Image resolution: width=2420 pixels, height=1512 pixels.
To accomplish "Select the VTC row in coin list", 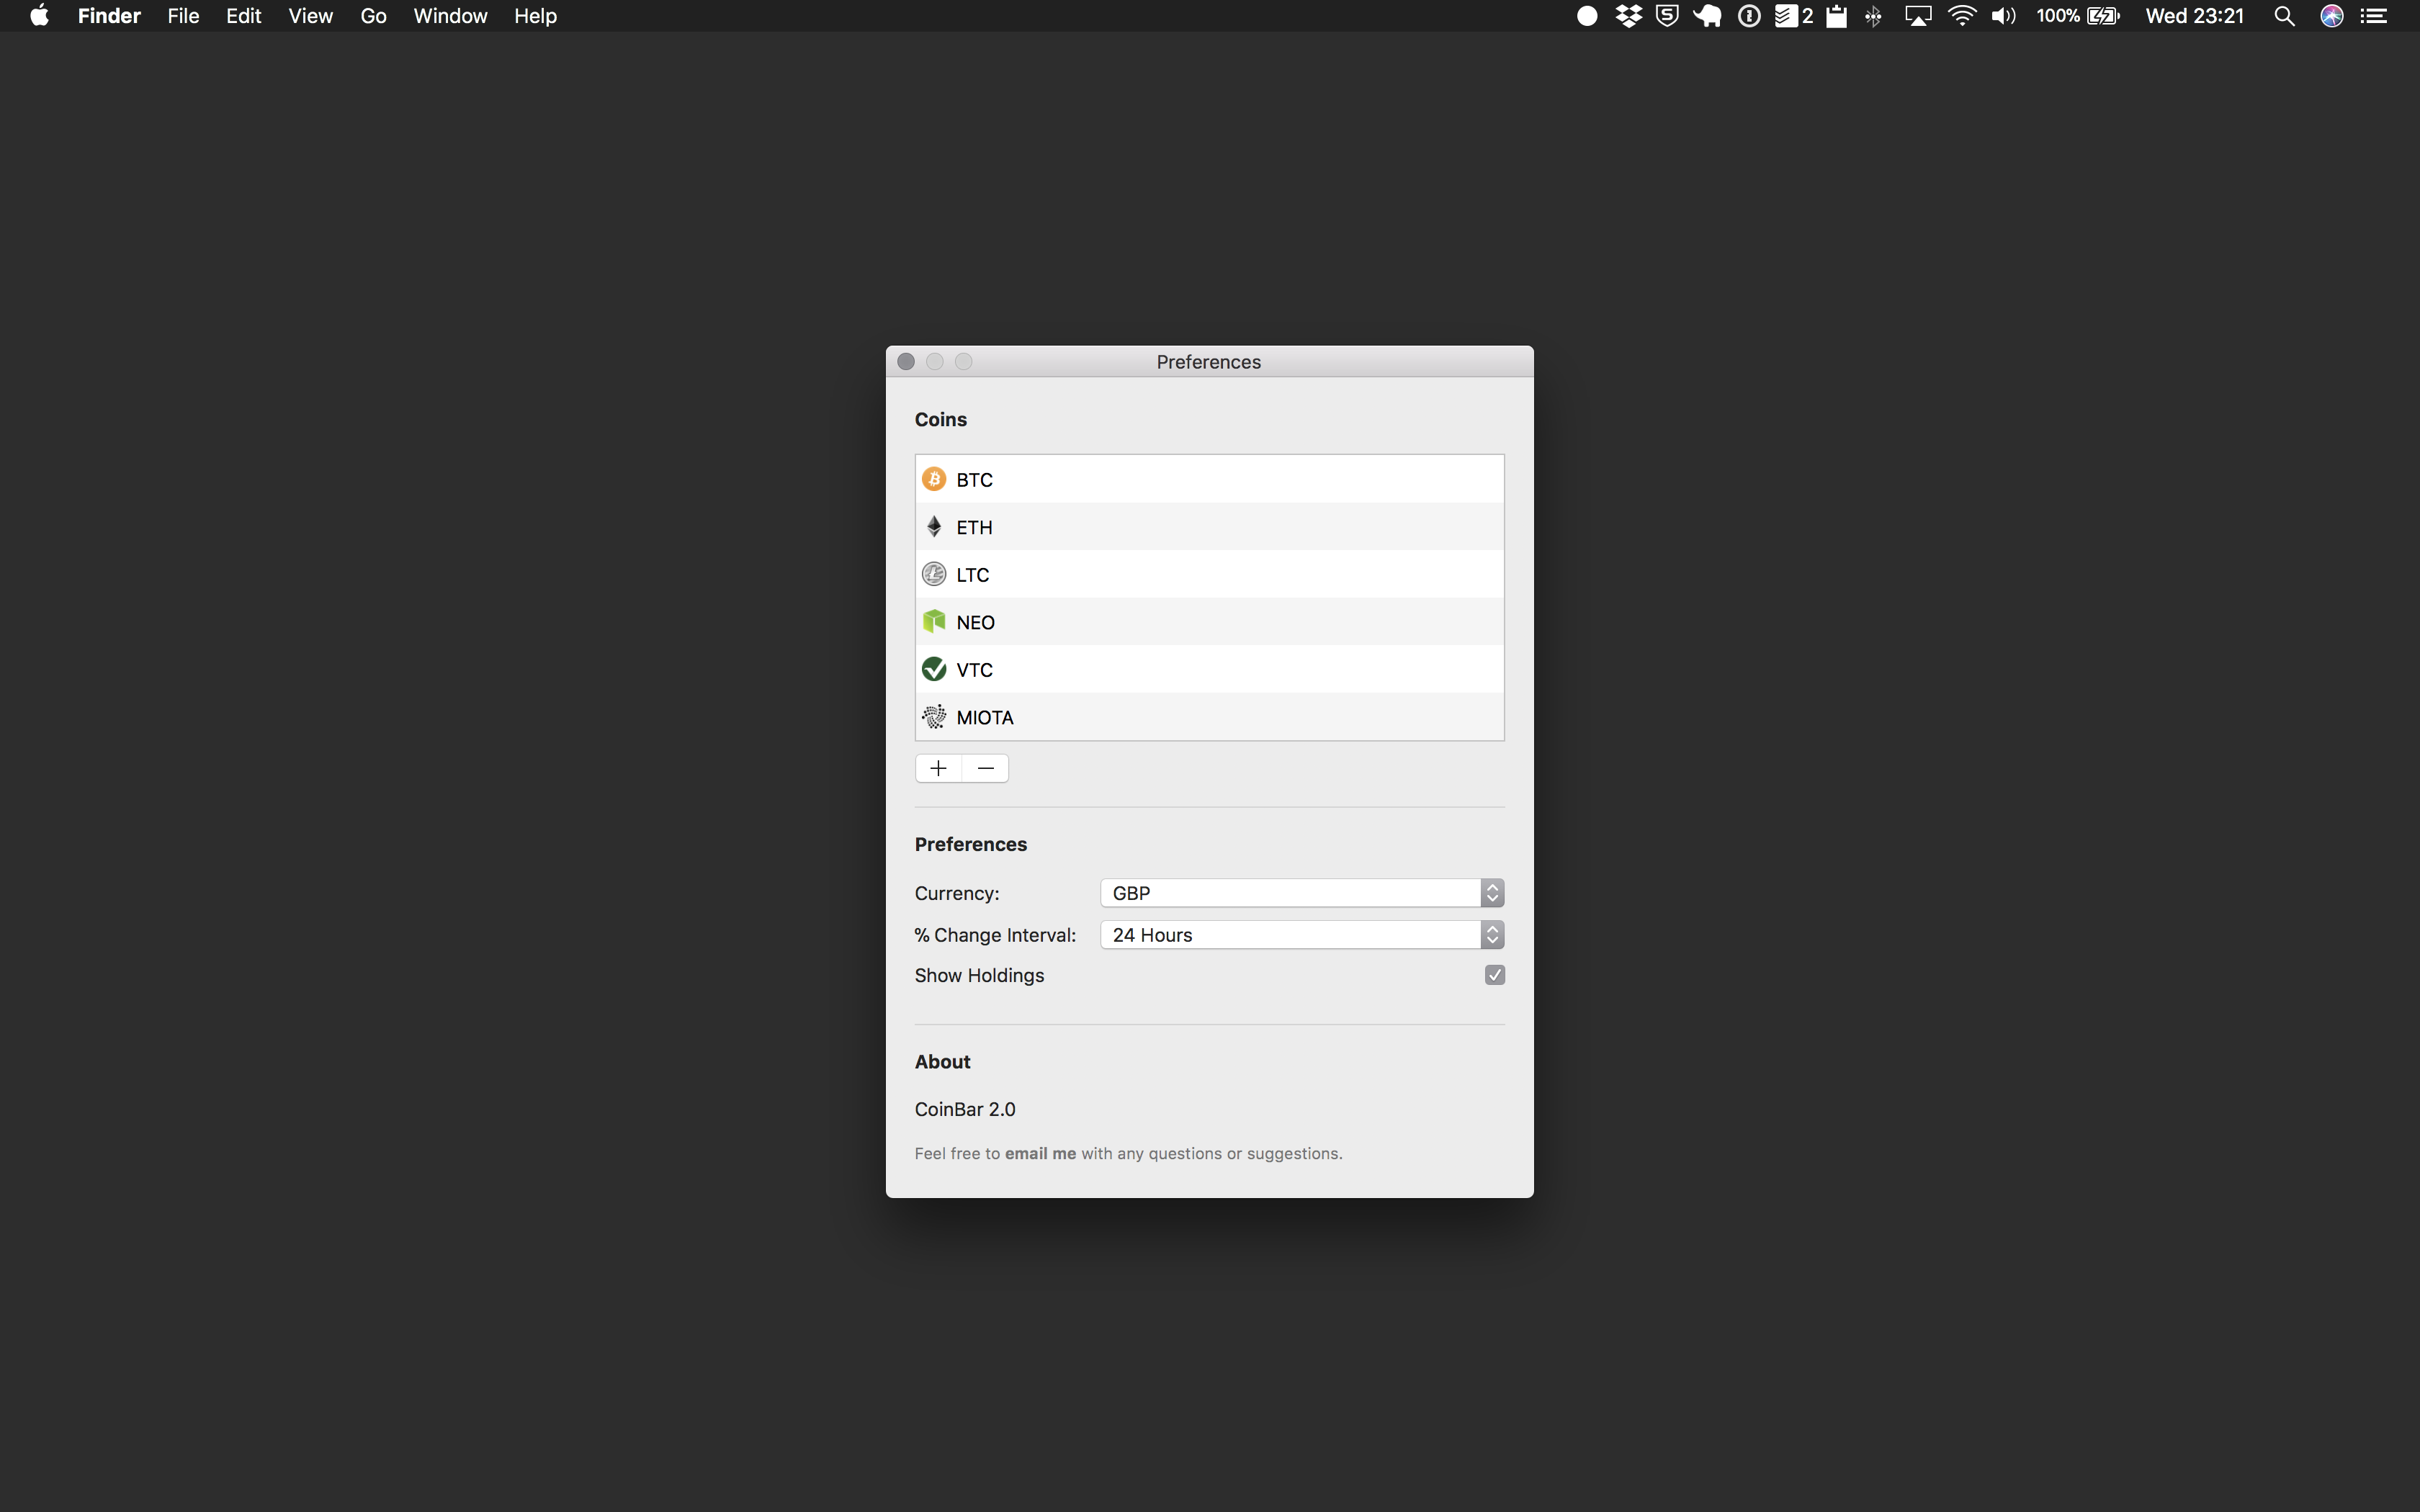I will coord(1210,669).
